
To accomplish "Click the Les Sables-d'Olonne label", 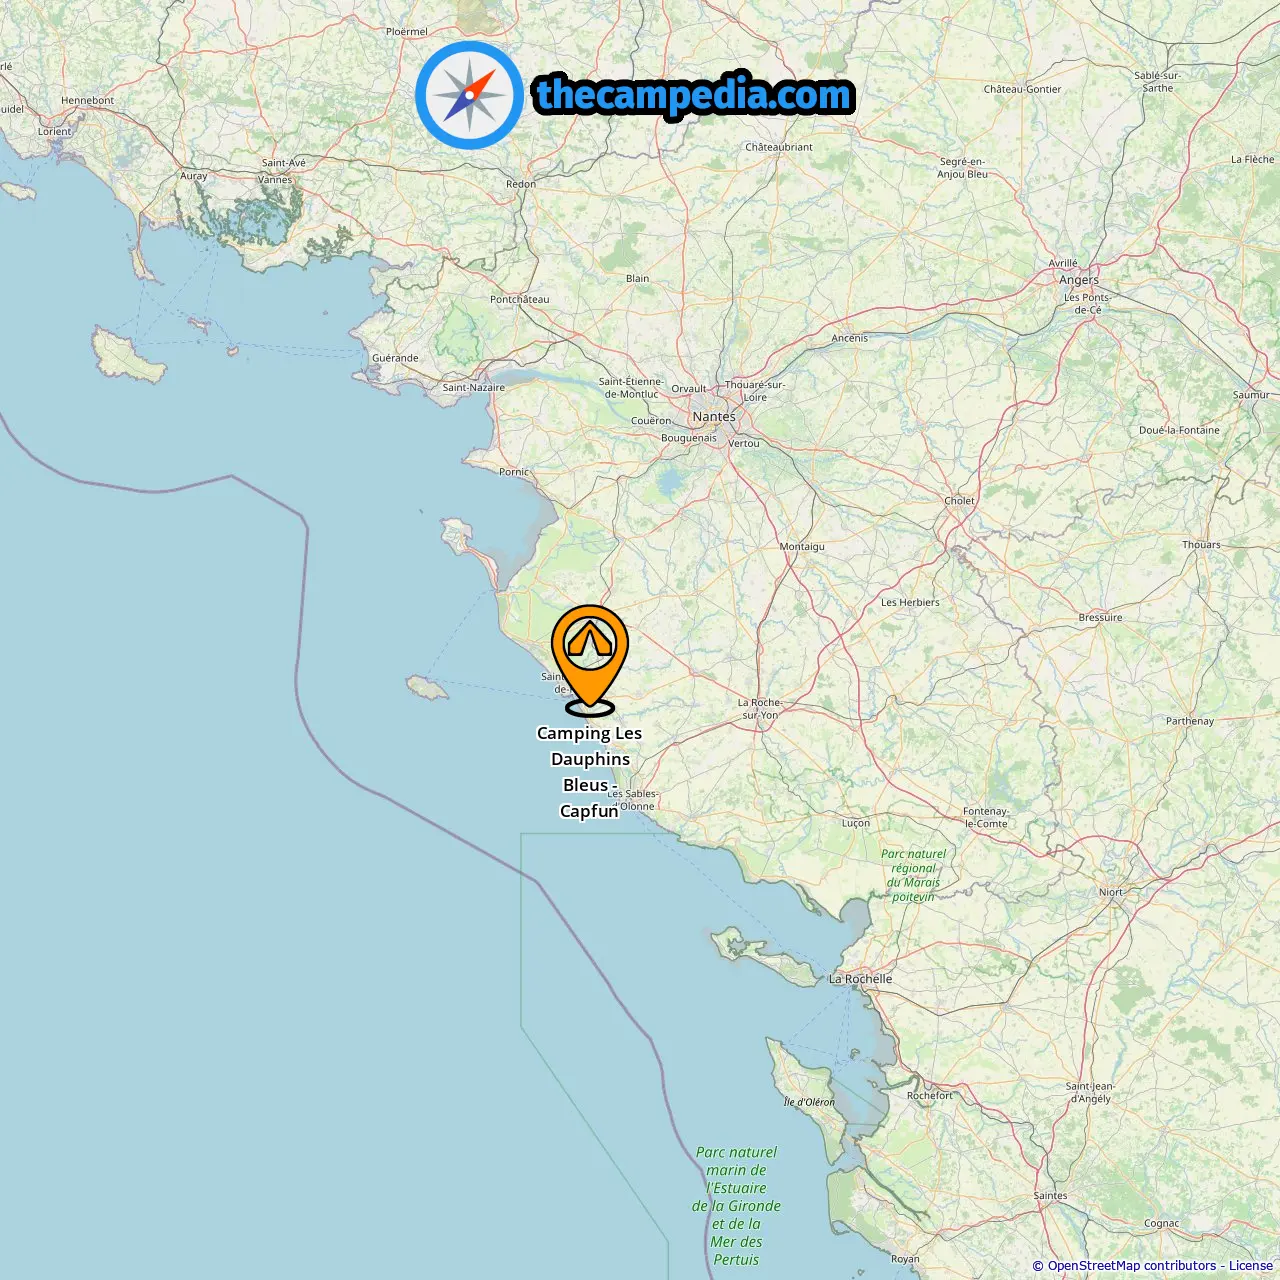I will coord(633,800).
